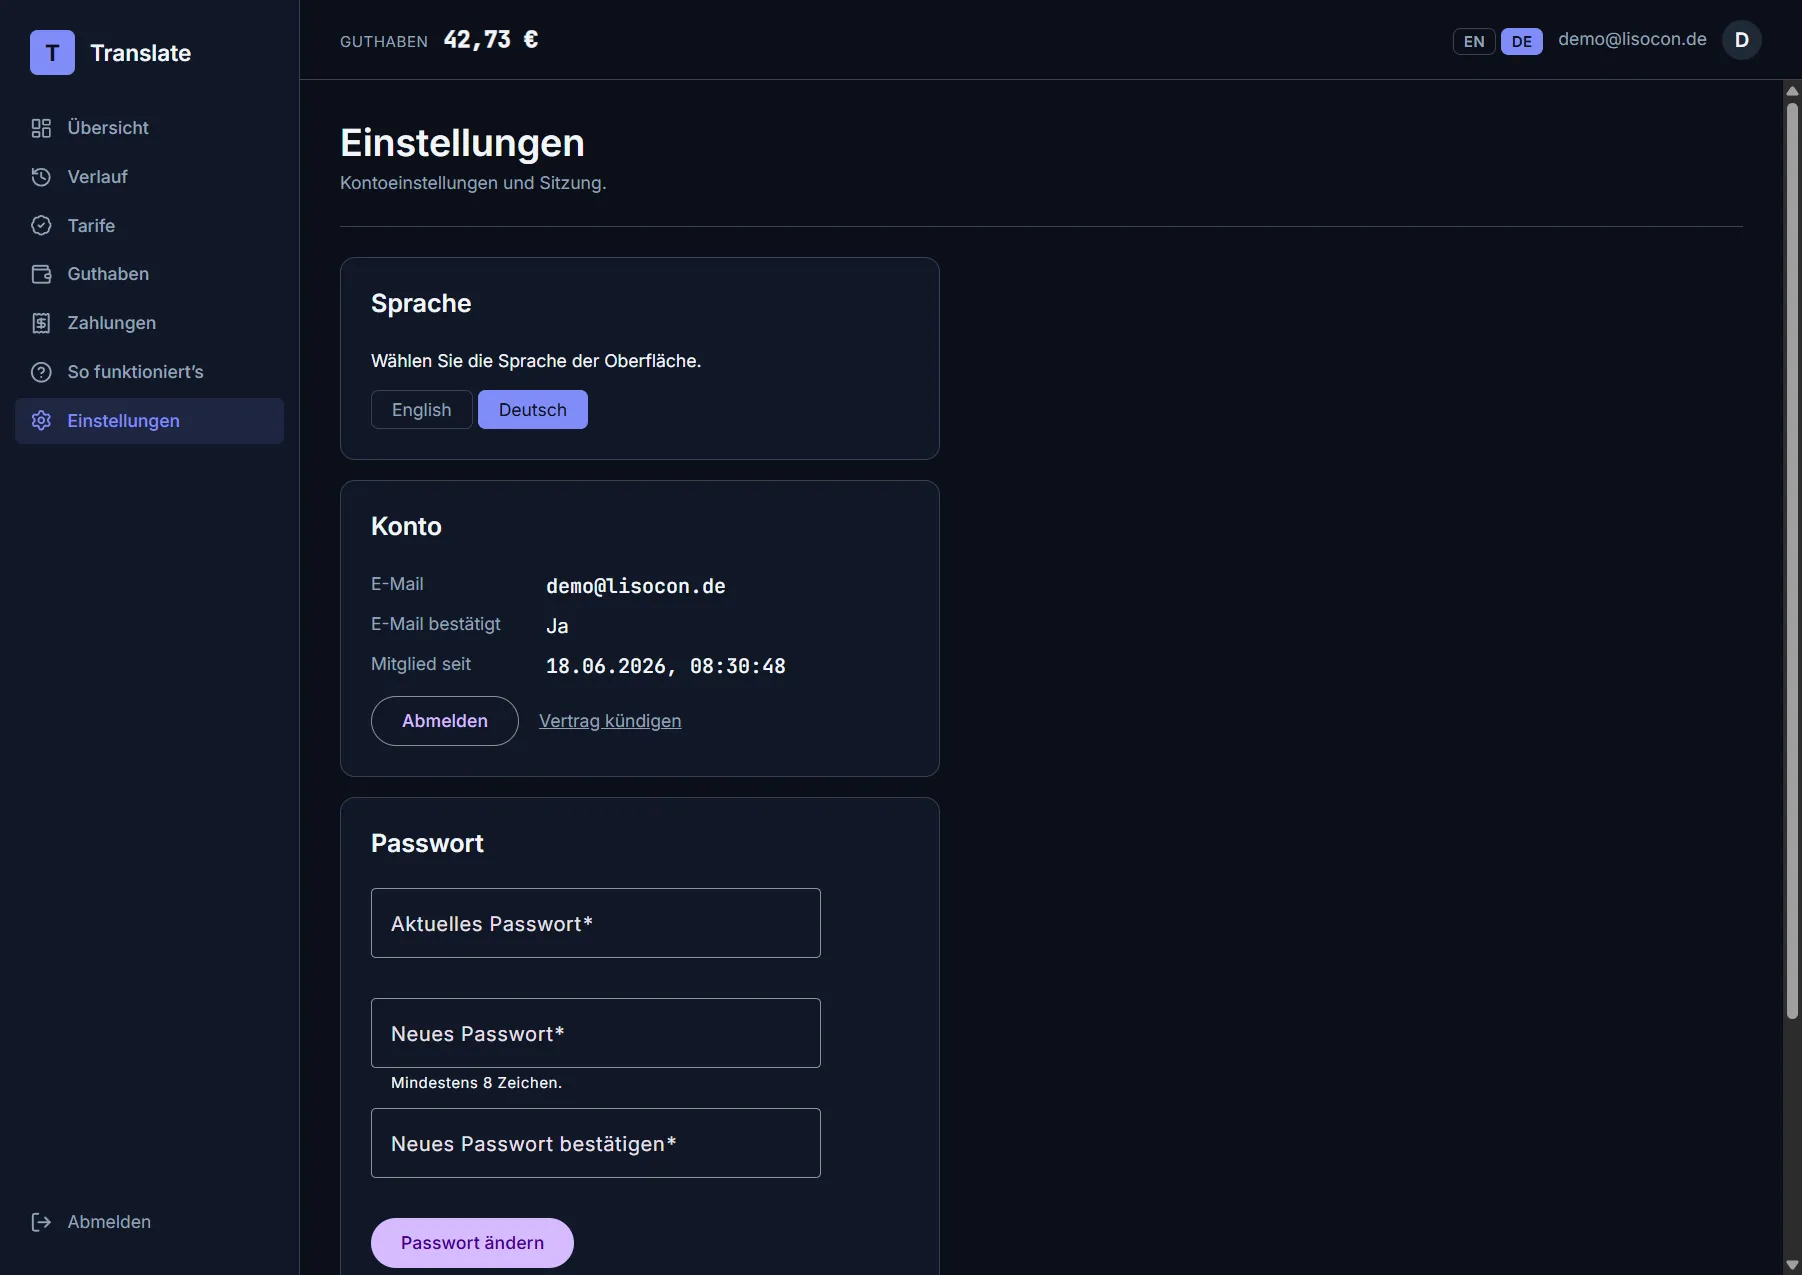Click the Mindestens 8 Zeichen hint
This screenshot has width=1802, height=1275.
coord(476,1083)
